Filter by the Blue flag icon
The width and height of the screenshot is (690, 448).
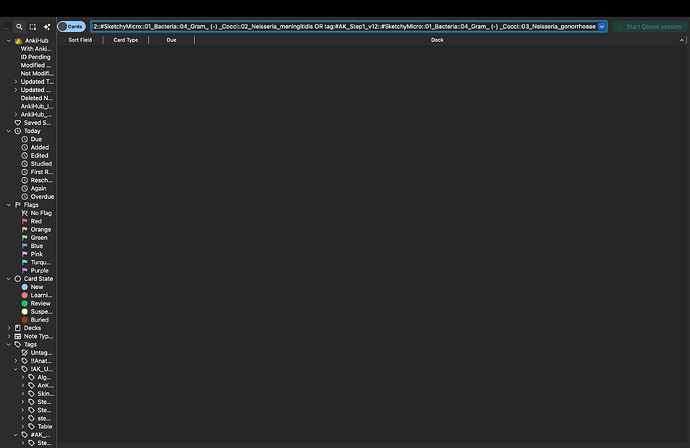pyautogui.click(x=25, y=246)
